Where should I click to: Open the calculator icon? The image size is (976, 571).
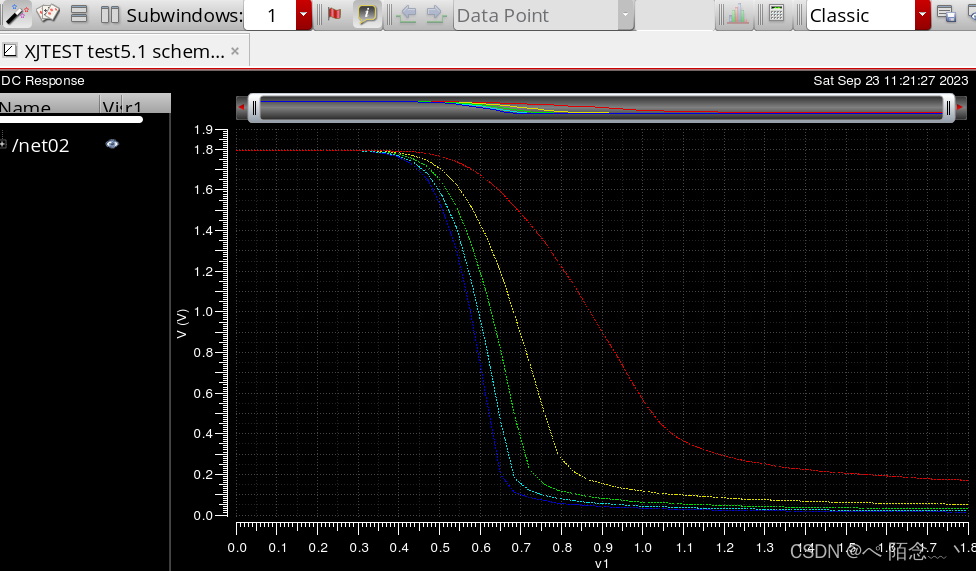click(x=776, y=13)
